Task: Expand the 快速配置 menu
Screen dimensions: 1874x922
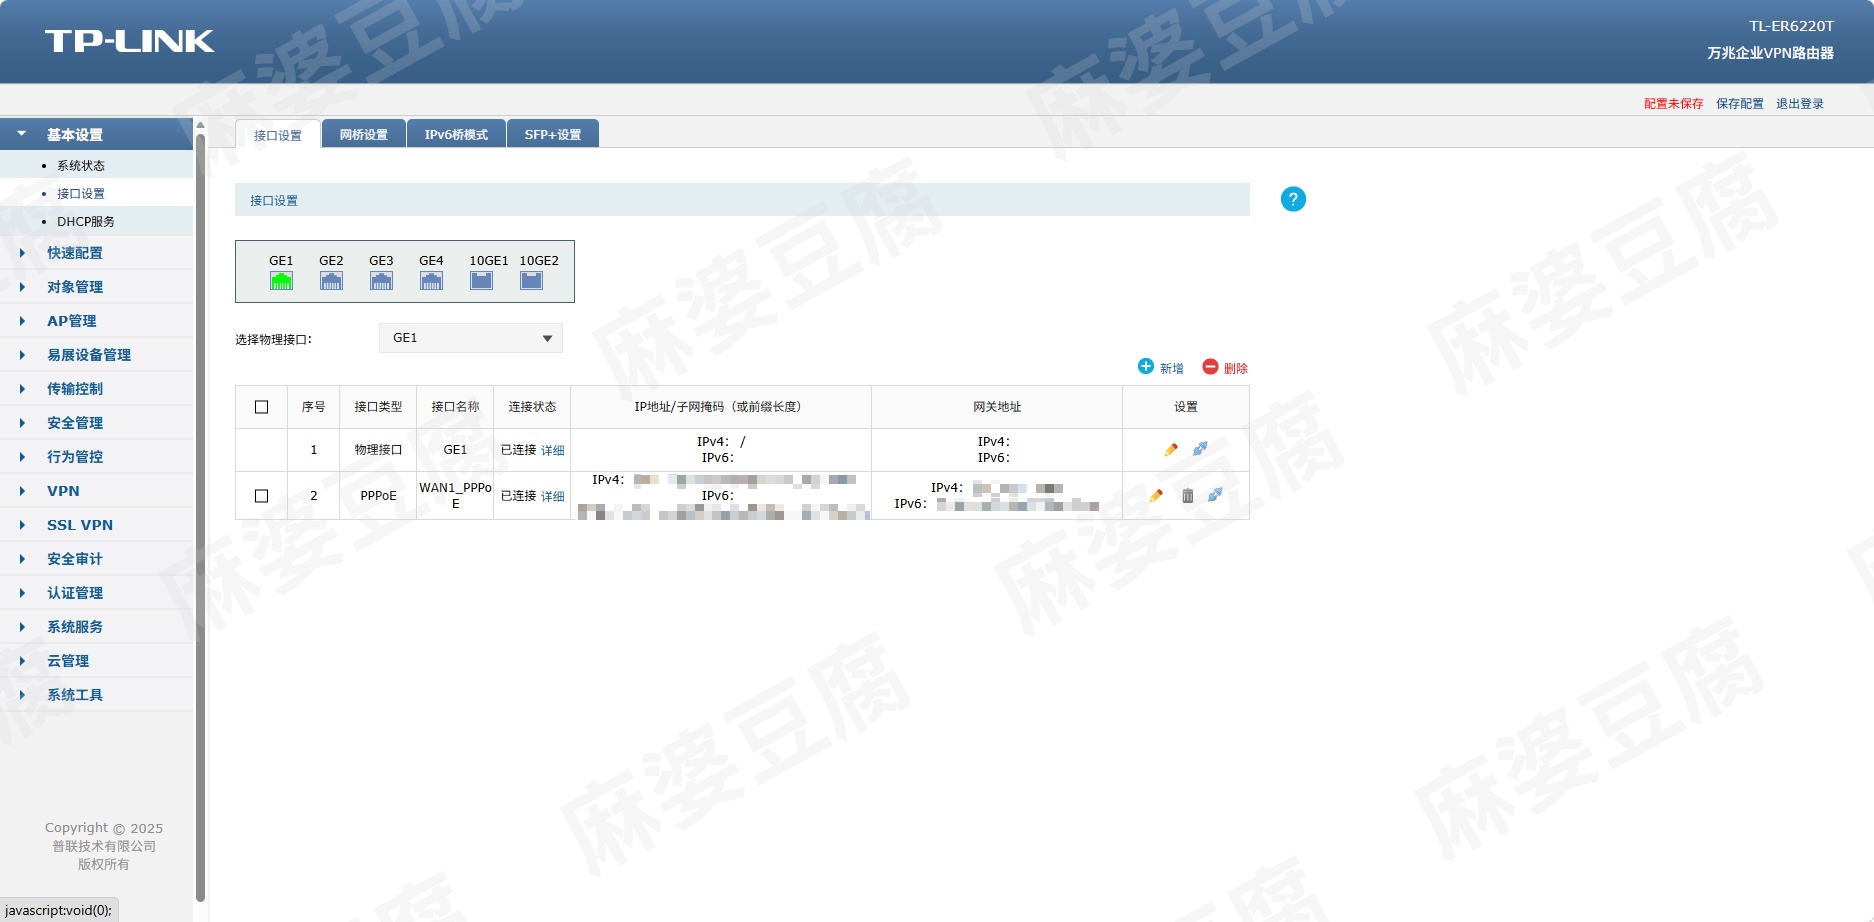Action: click(x=96, y=253)
